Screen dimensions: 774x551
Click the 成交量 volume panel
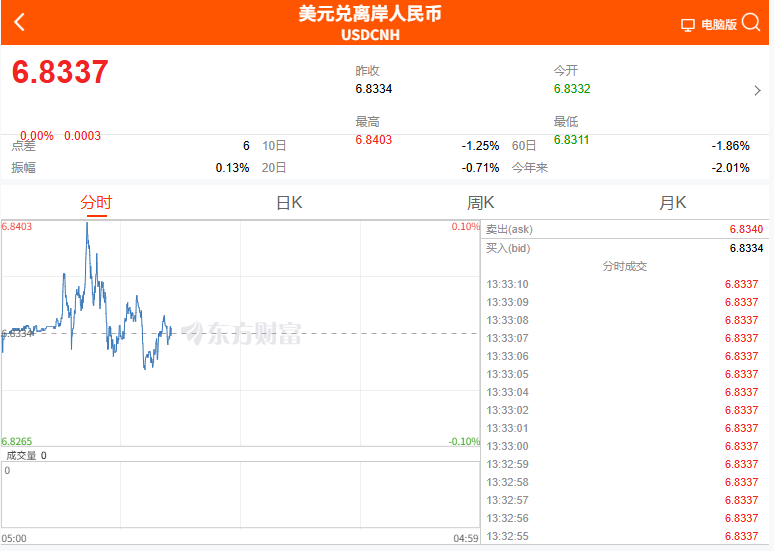tap(240, 495)
